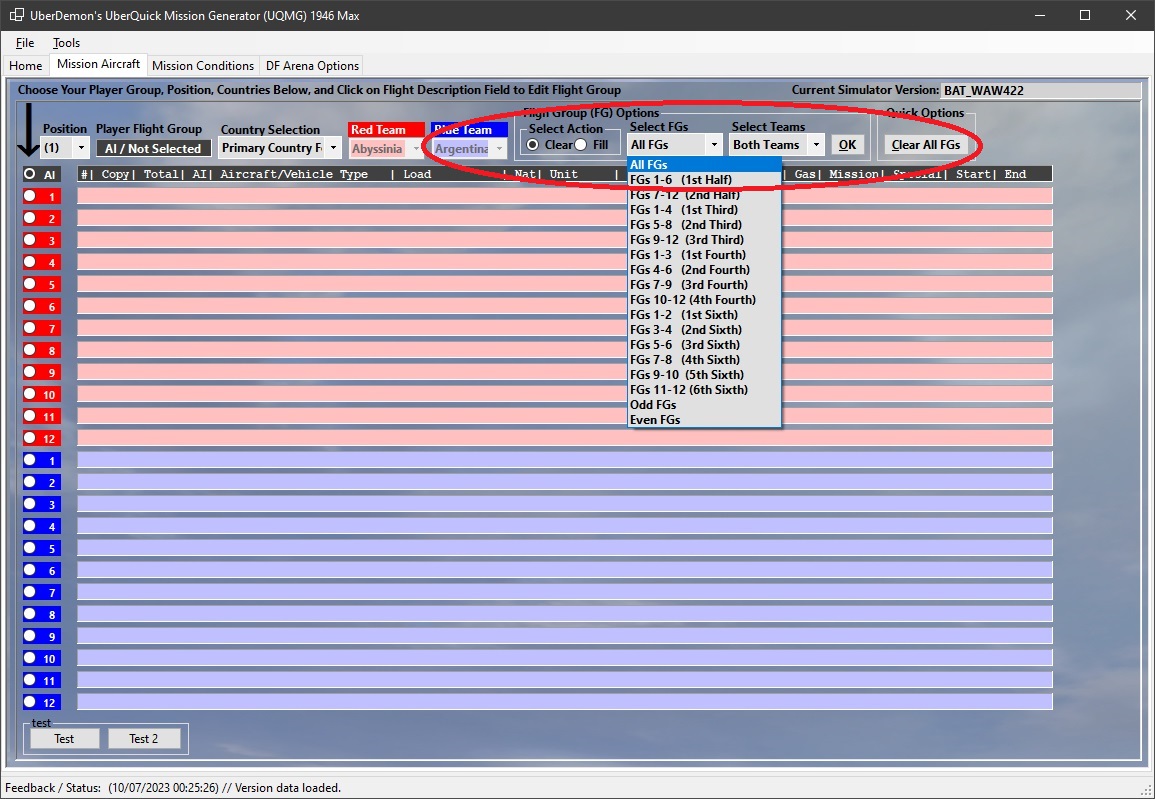Click the UQMG application icon in title bar
Image resolution: width=1155 pixels, height=799 pixels.
[x=16, y=15]
